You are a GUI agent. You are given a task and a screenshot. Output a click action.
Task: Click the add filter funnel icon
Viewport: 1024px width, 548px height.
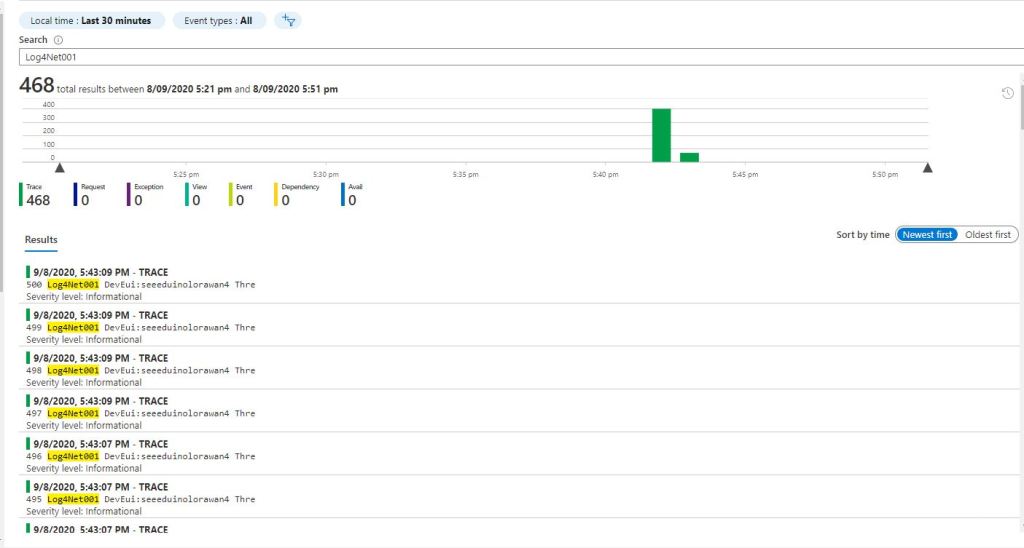[x=288, y=20]
